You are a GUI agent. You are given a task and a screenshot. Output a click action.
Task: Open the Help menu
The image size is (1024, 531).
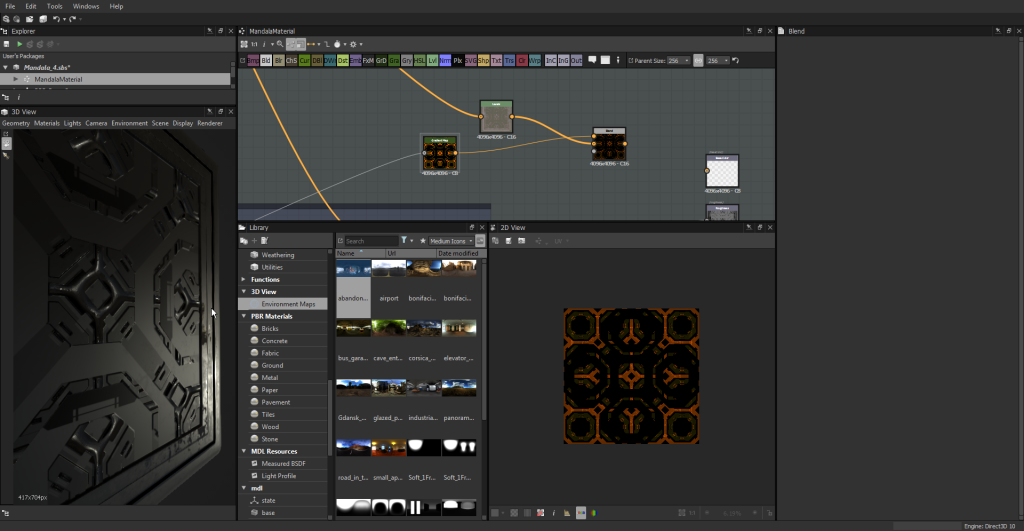[116, 7]
